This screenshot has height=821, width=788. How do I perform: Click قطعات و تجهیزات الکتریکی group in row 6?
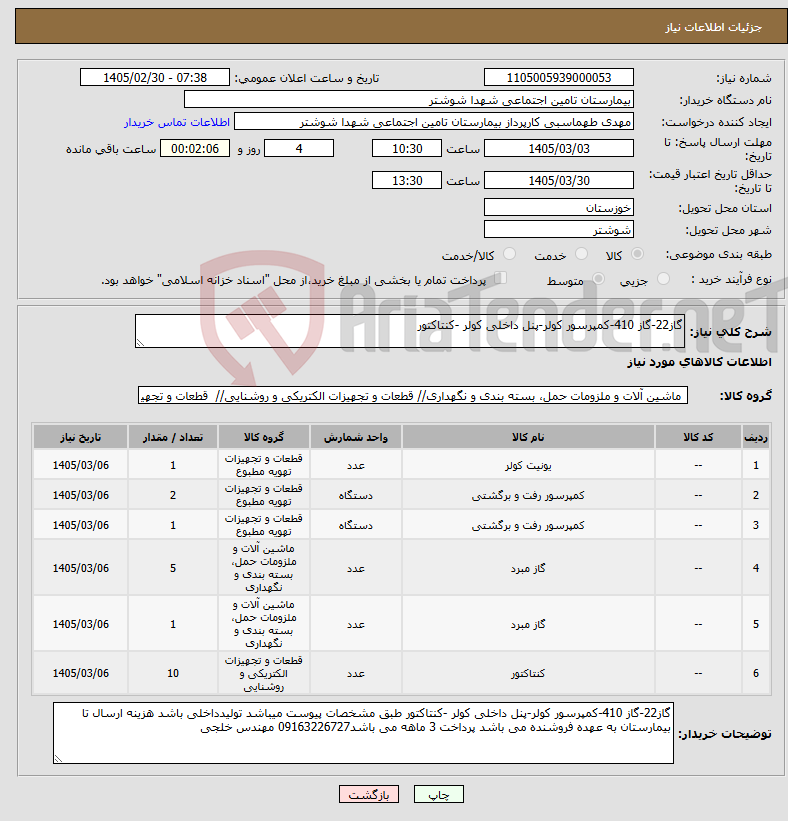click(263, 673)
